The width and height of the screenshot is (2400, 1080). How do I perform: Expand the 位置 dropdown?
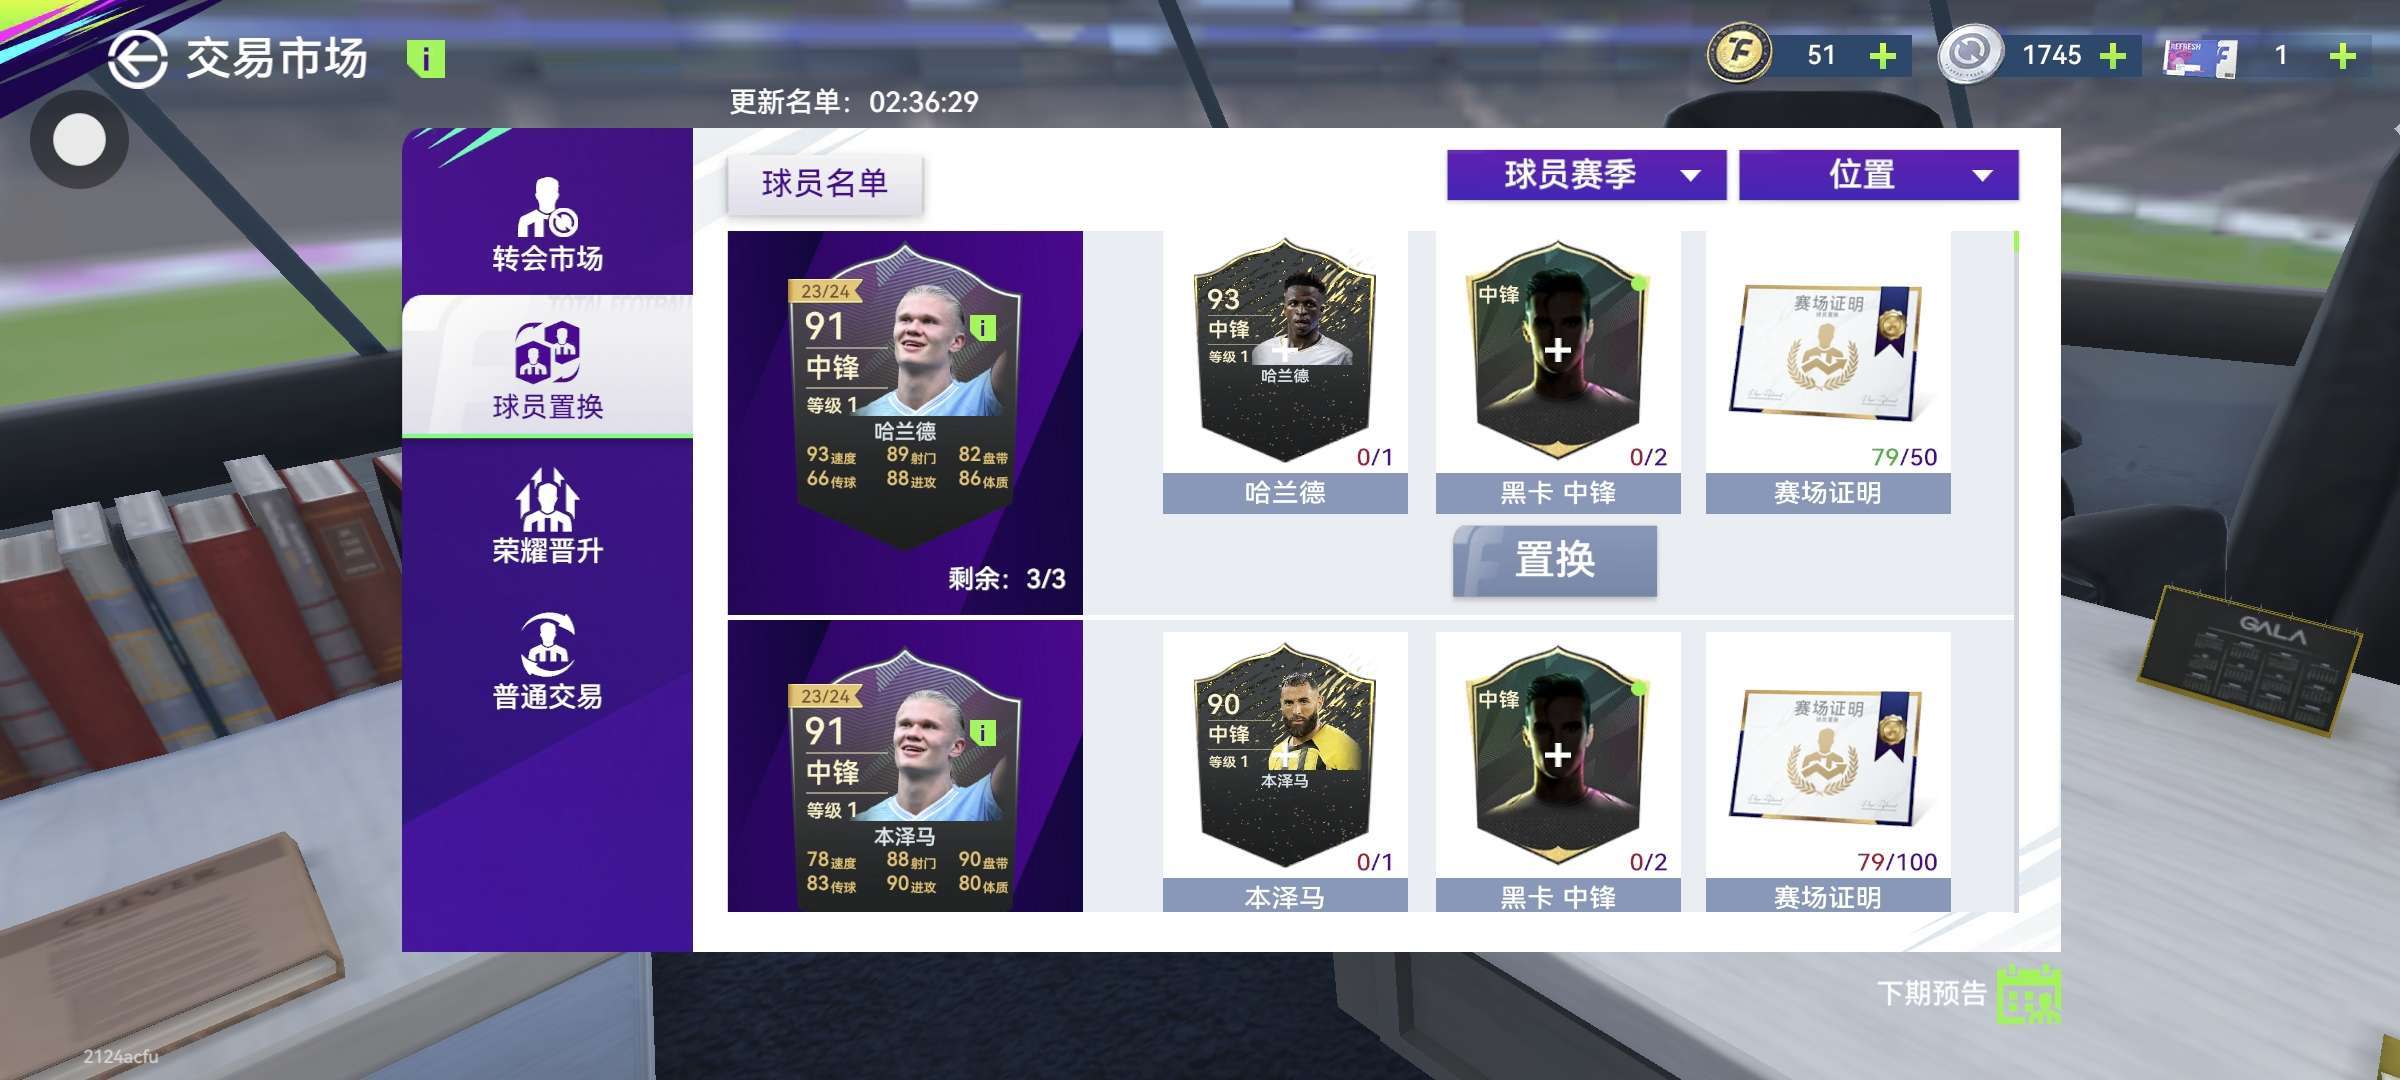tap(1879, 175)
